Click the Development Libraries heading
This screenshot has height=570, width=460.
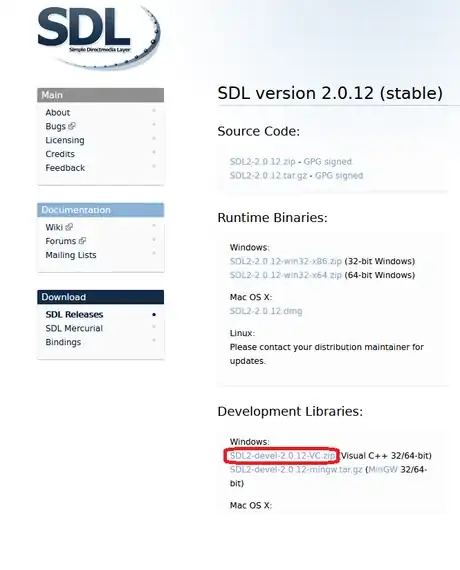290,411
